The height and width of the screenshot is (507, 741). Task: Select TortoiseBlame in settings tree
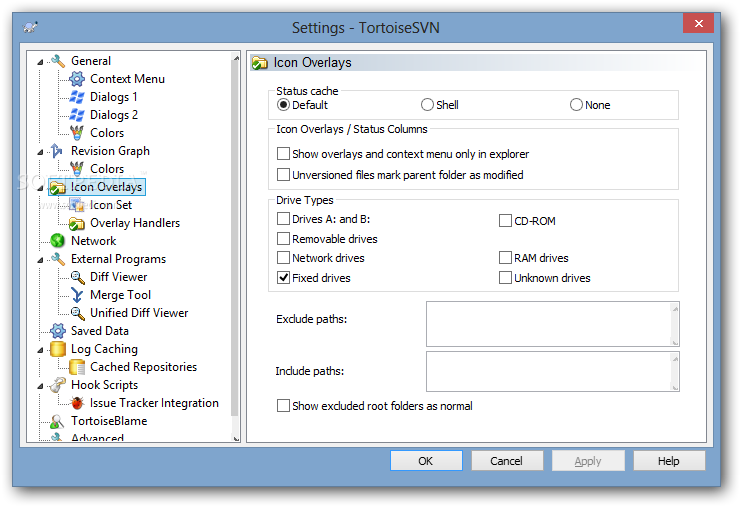[x=109, y=421]
